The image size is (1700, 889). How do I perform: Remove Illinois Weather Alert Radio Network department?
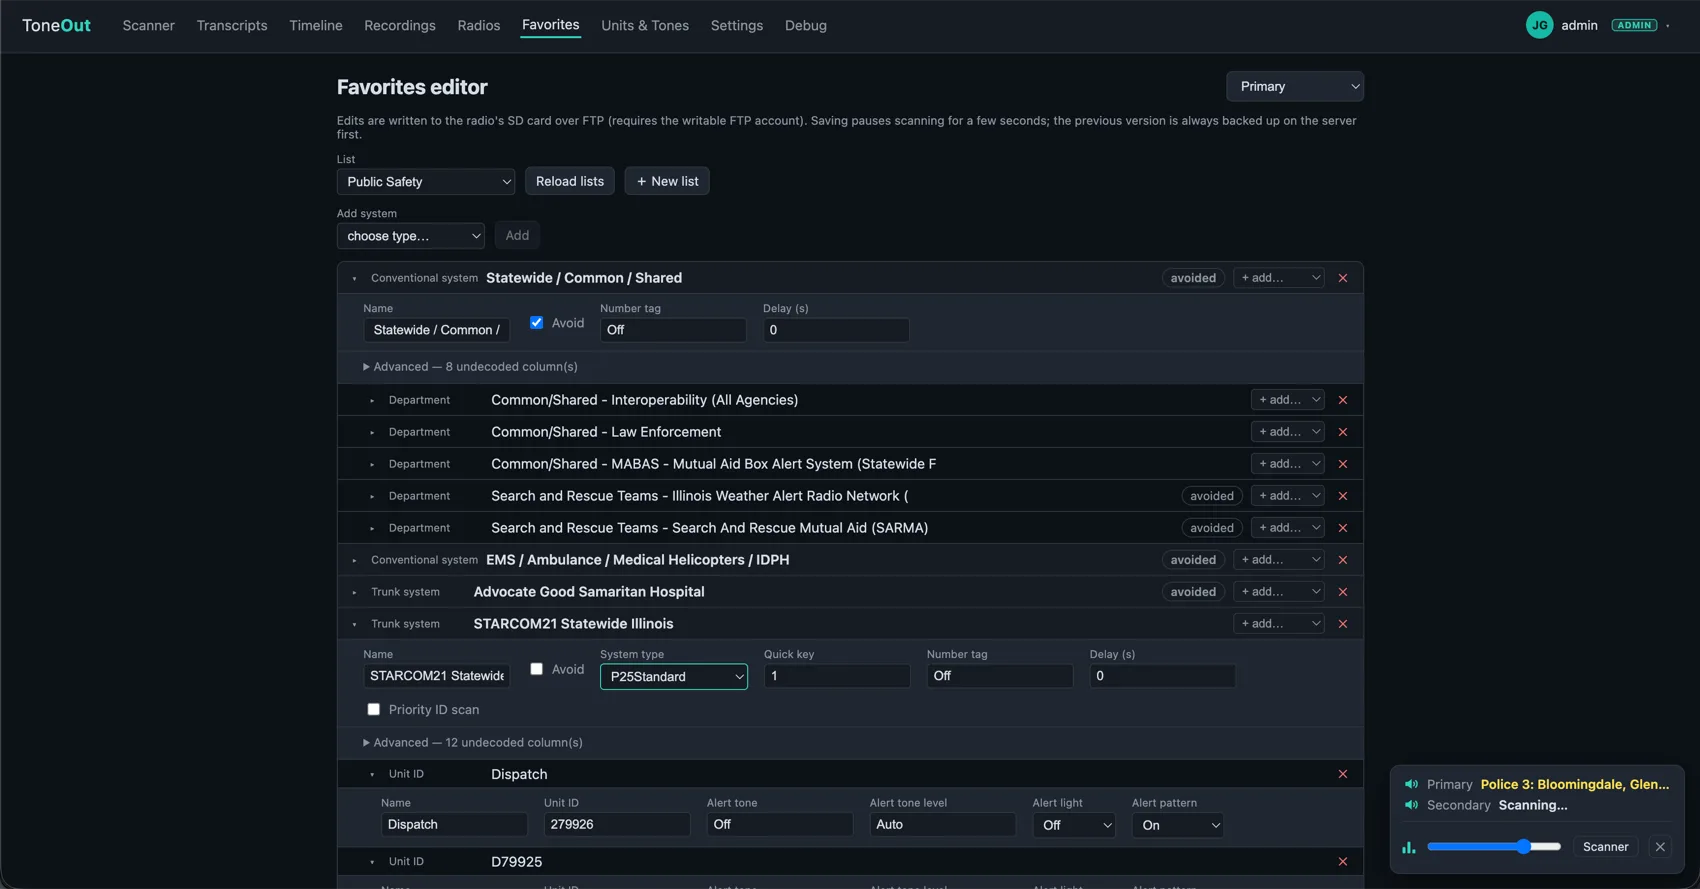pos(1343,496)
